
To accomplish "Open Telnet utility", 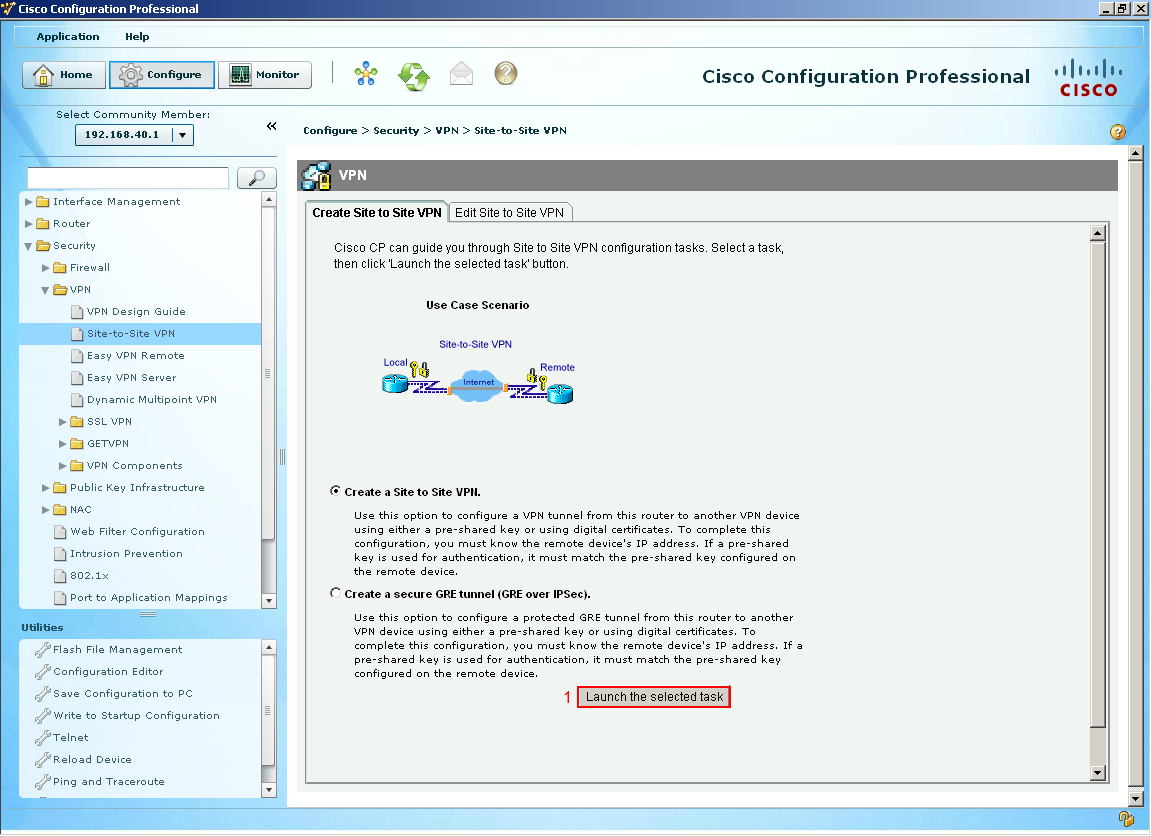I will click(x=70, y=738).
